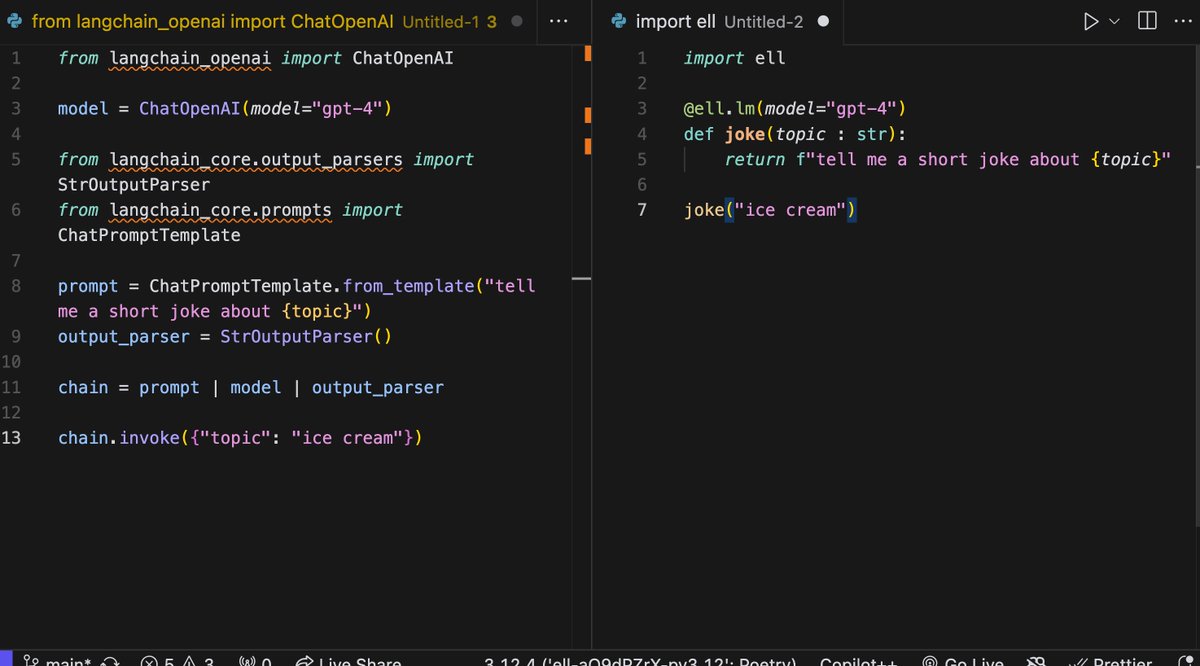This screenshot has height=666, width=1200.
Task: Close unsaved Untitled-2 tab via its dot
Action: tap(822, 21)
